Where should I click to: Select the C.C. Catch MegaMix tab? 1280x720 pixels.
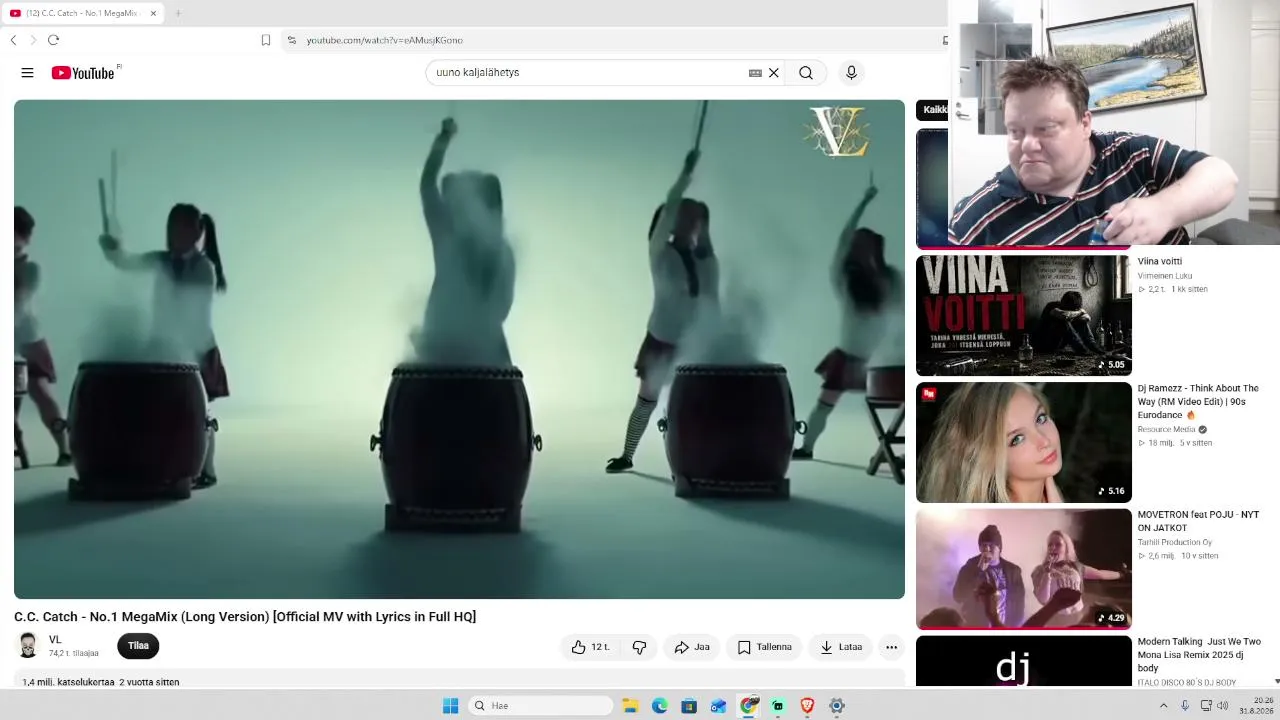tap(83, 13)
